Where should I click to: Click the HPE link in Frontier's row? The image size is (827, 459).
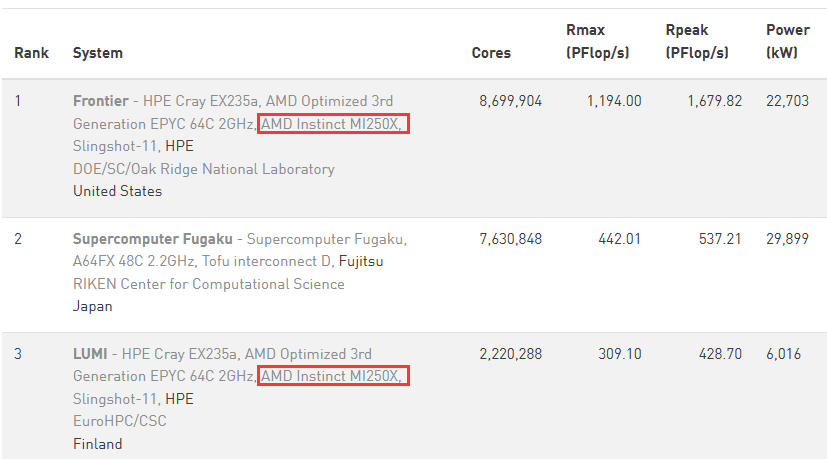179,147
